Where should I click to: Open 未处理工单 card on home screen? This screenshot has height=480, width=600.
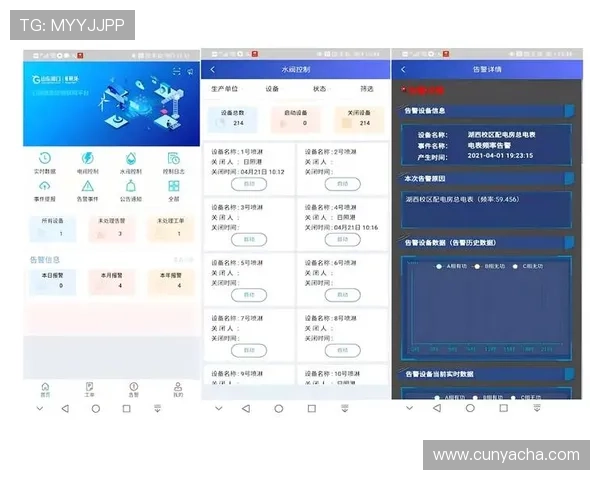click(171, 229)
